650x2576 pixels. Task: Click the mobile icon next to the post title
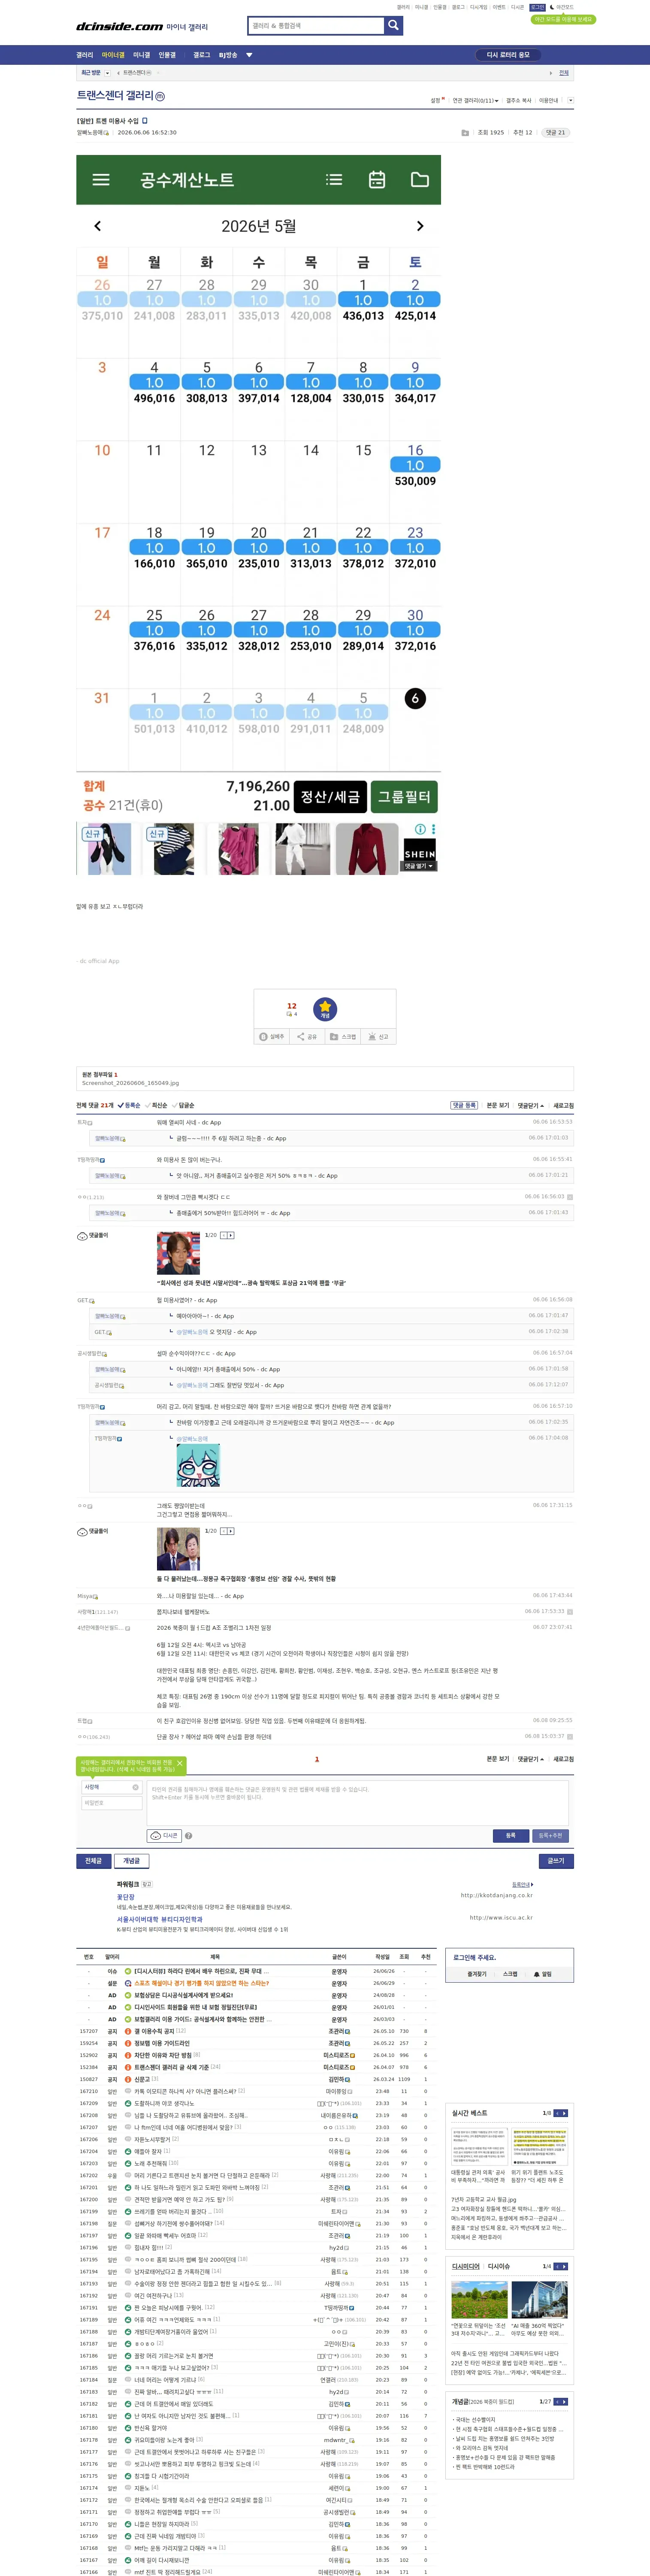pyautogui.click(x=145, y=121)
